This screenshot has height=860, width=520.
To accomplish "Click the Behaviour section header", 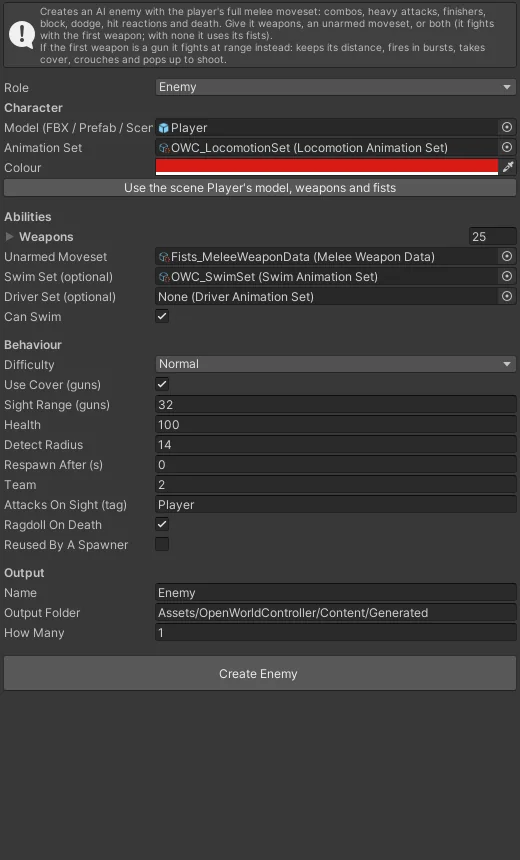I will pyautogui.click(x=33, y=344).
